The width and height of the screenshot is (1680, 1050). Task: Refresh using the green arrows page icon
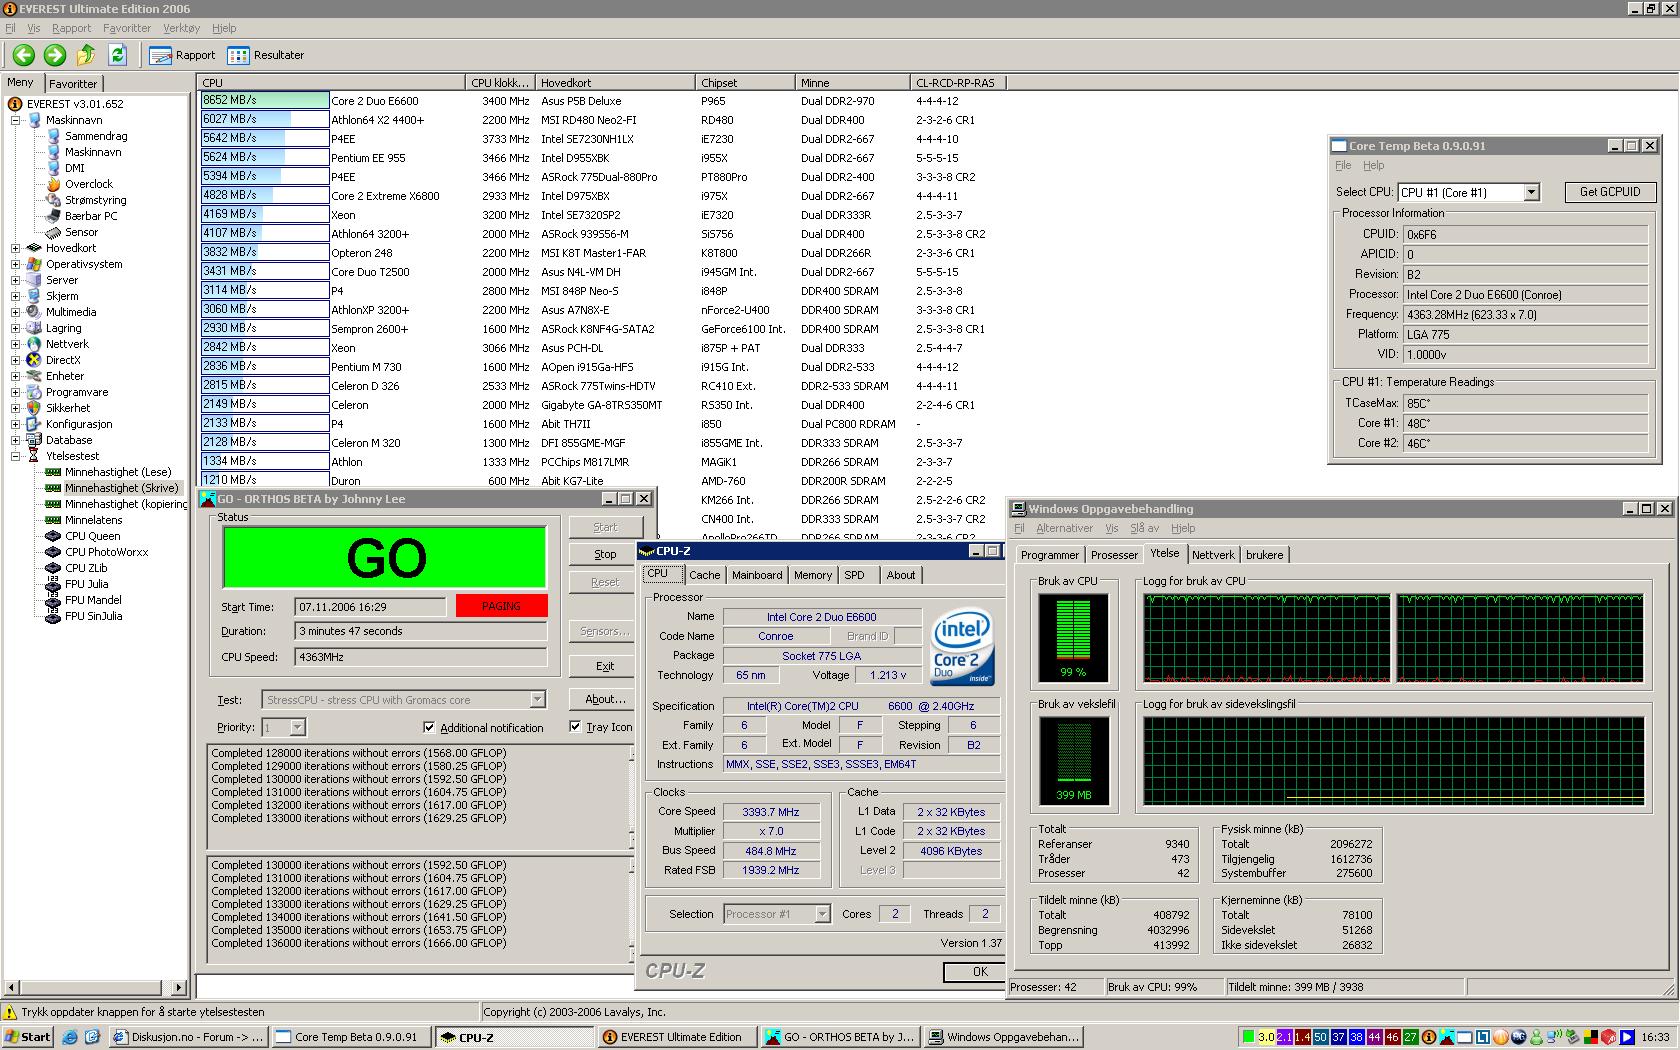click(x=117, y=55)
